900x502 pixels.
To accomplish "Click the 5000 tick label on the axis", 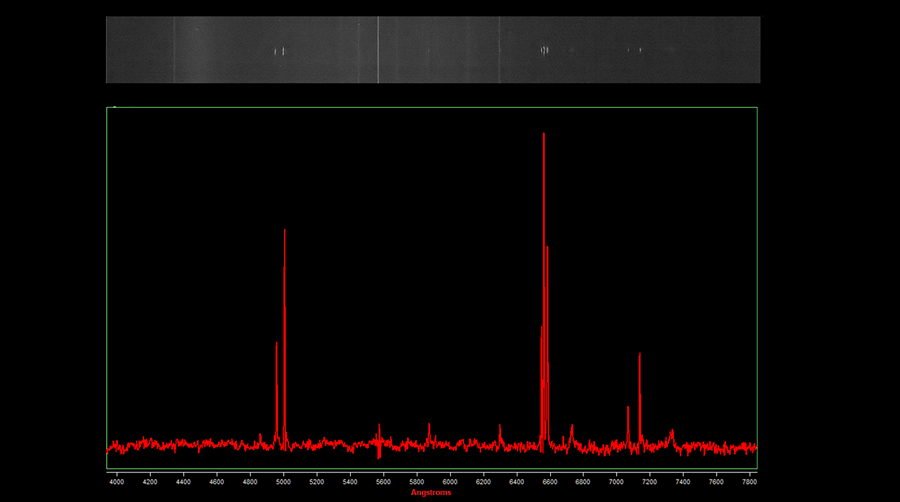I will [x=283, y=482].
